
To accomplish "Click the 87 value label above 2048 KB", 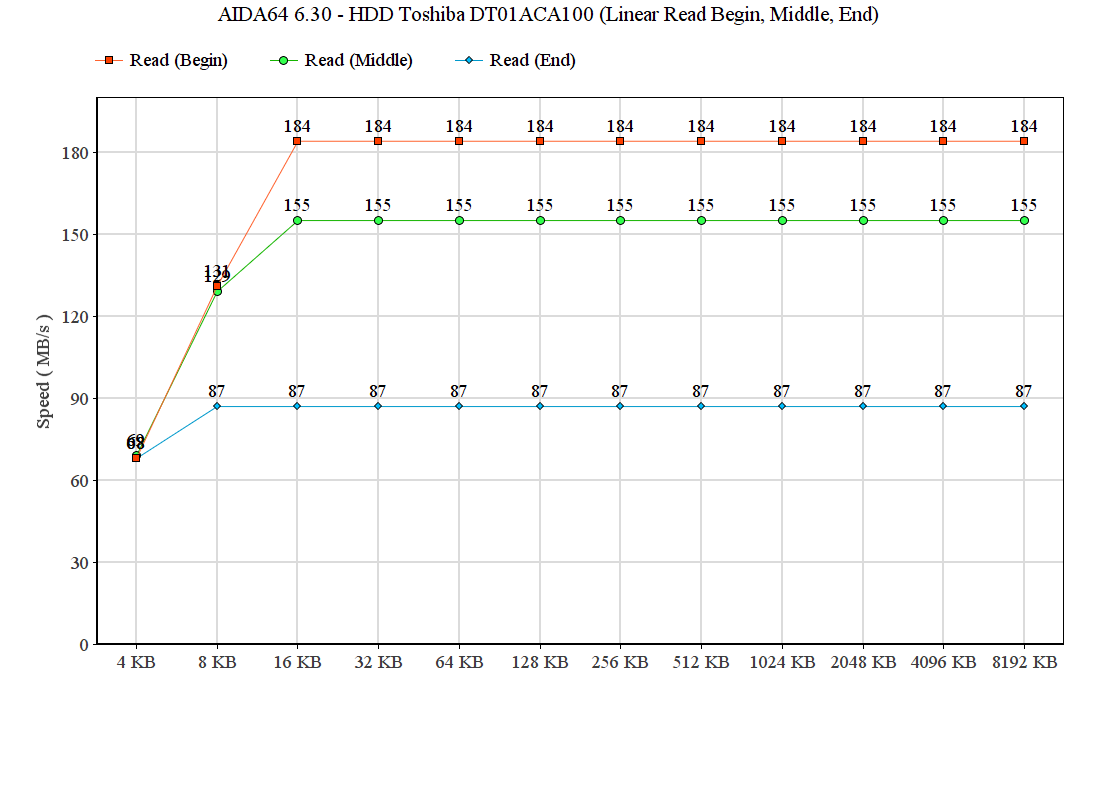I will 863,391.
